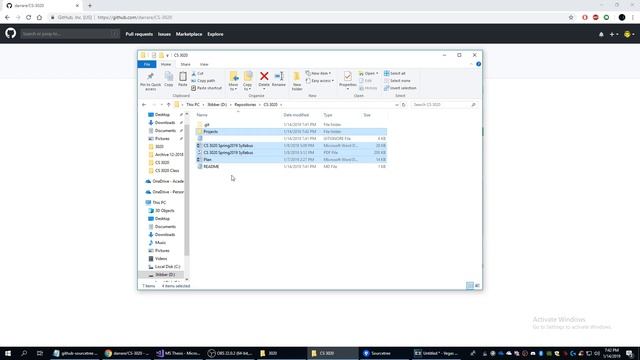Screen dimensions: 640x360
Task: Click Paste shortcut in the ribbon
Action: pyautogui.click(x=207, y=88)
